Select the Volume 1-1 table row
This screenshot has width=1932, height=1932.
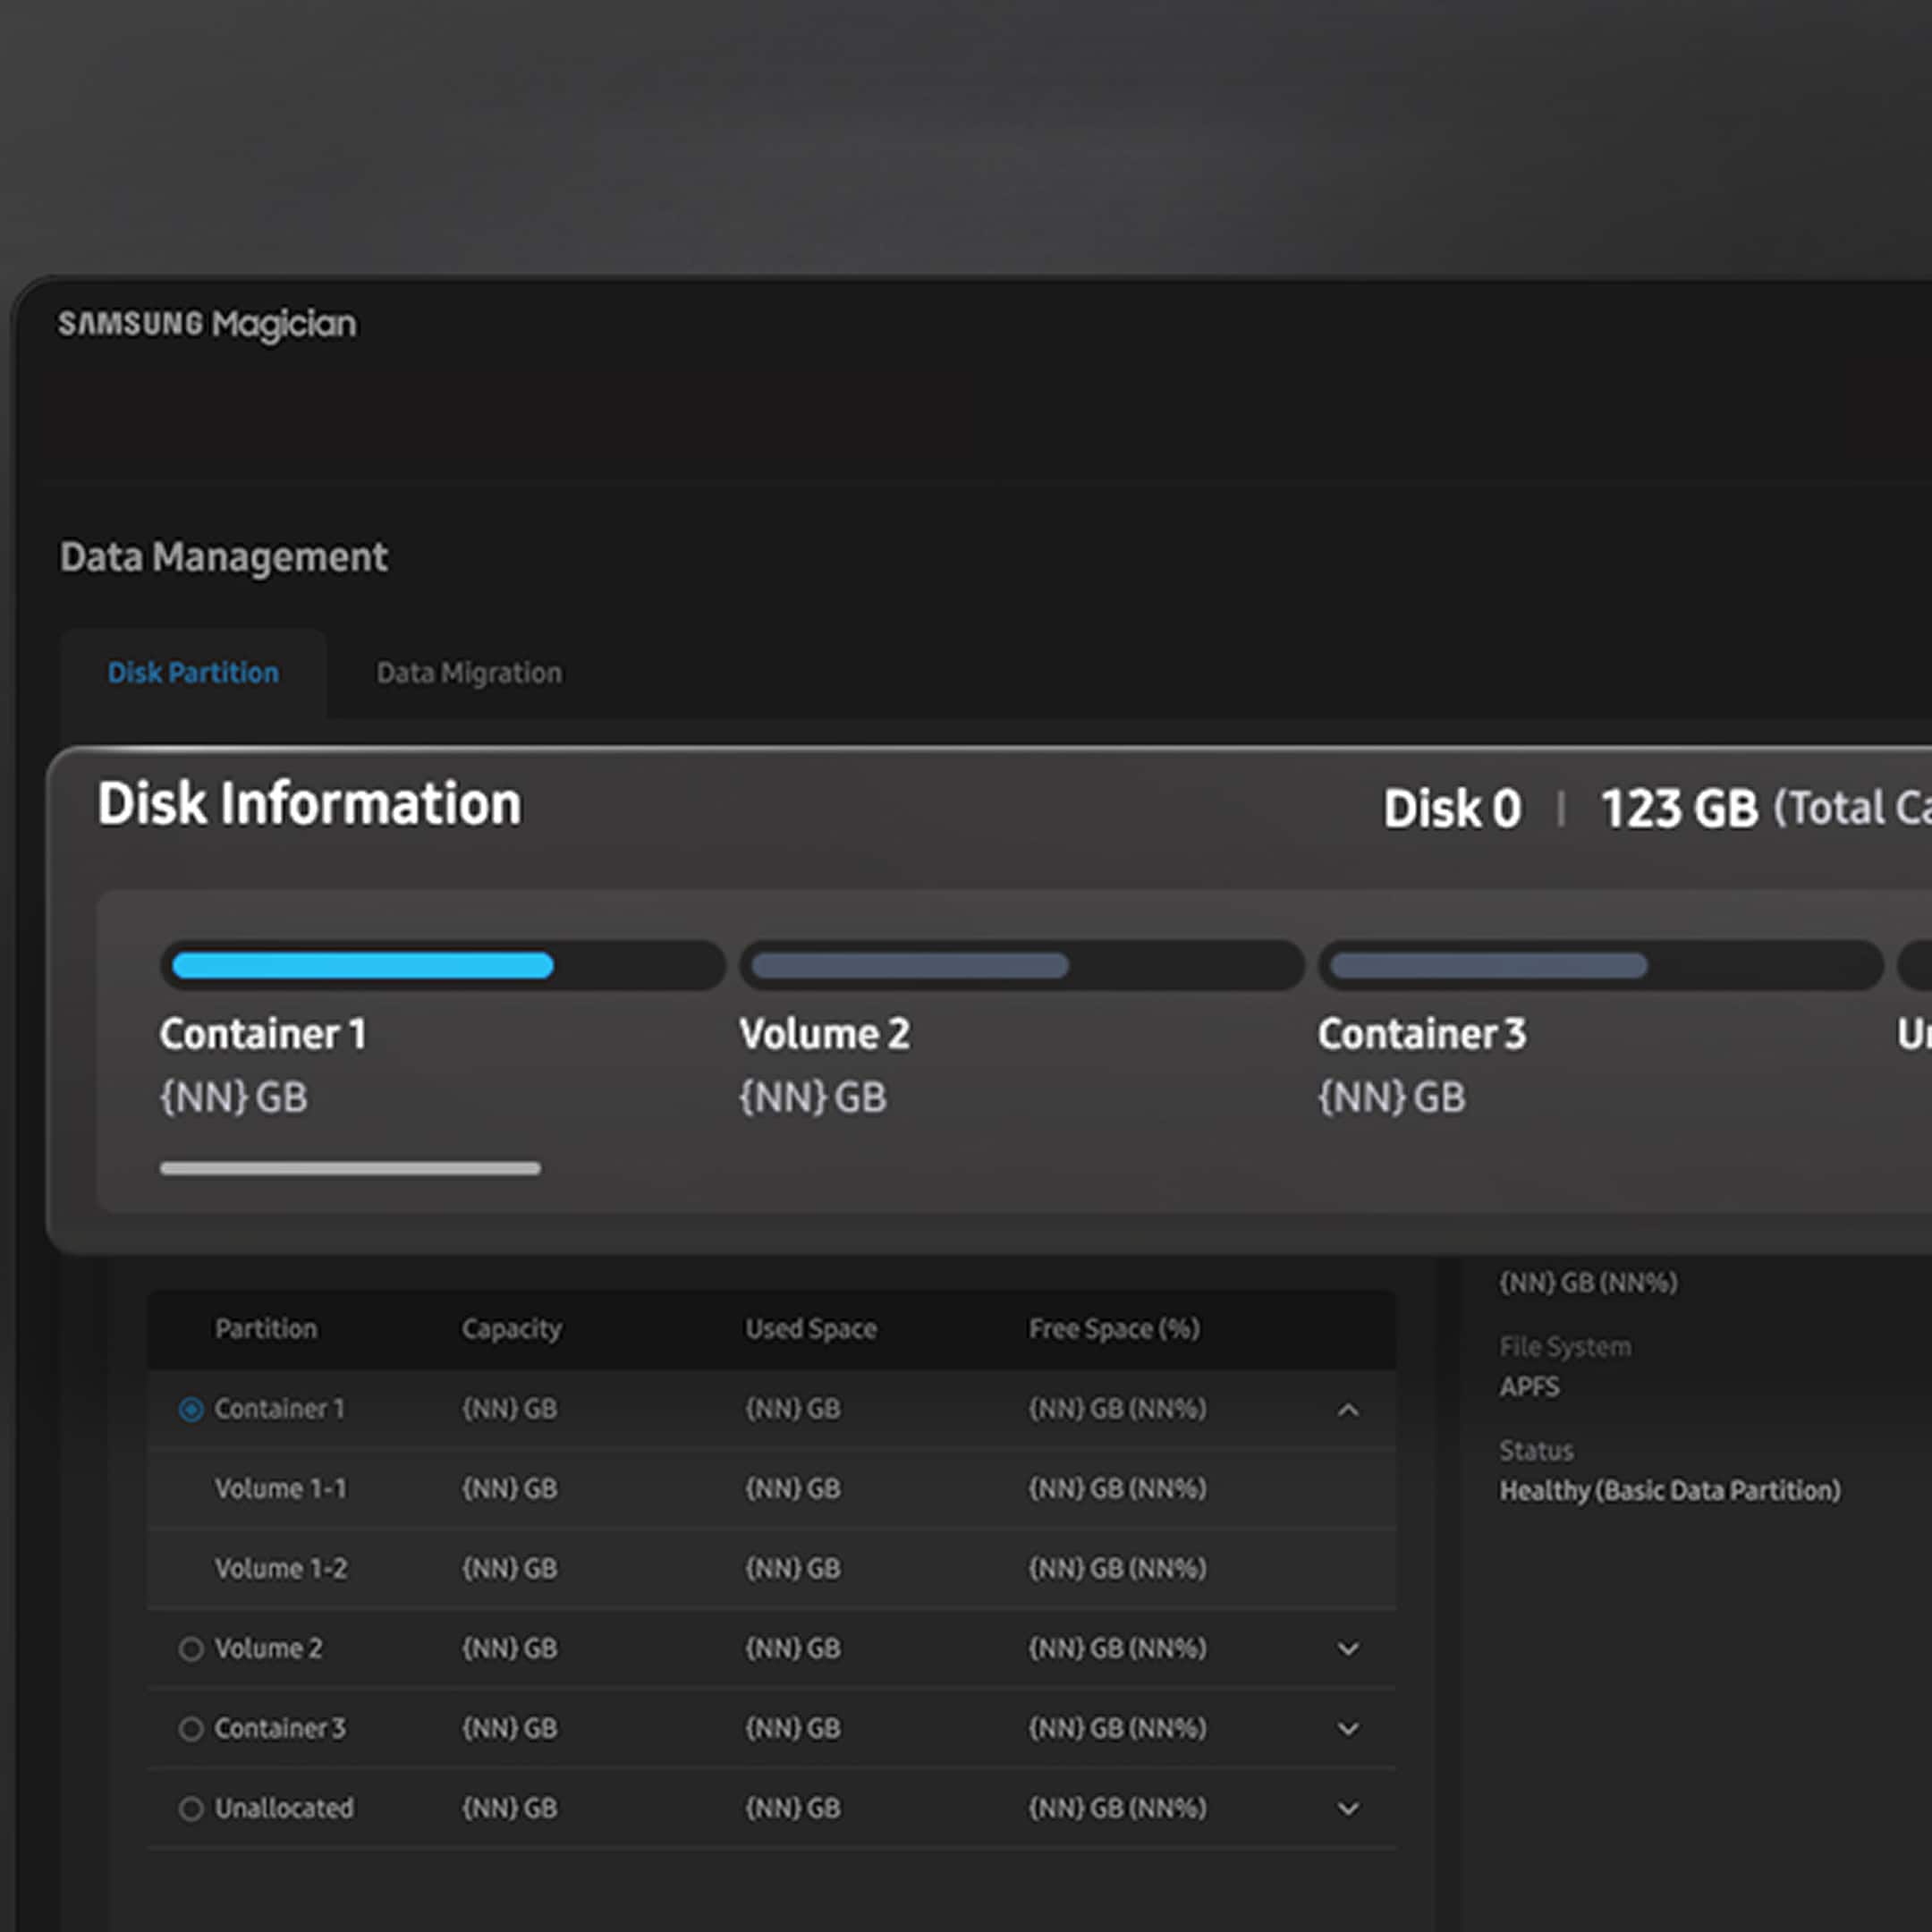click(x=281, y=1488)
